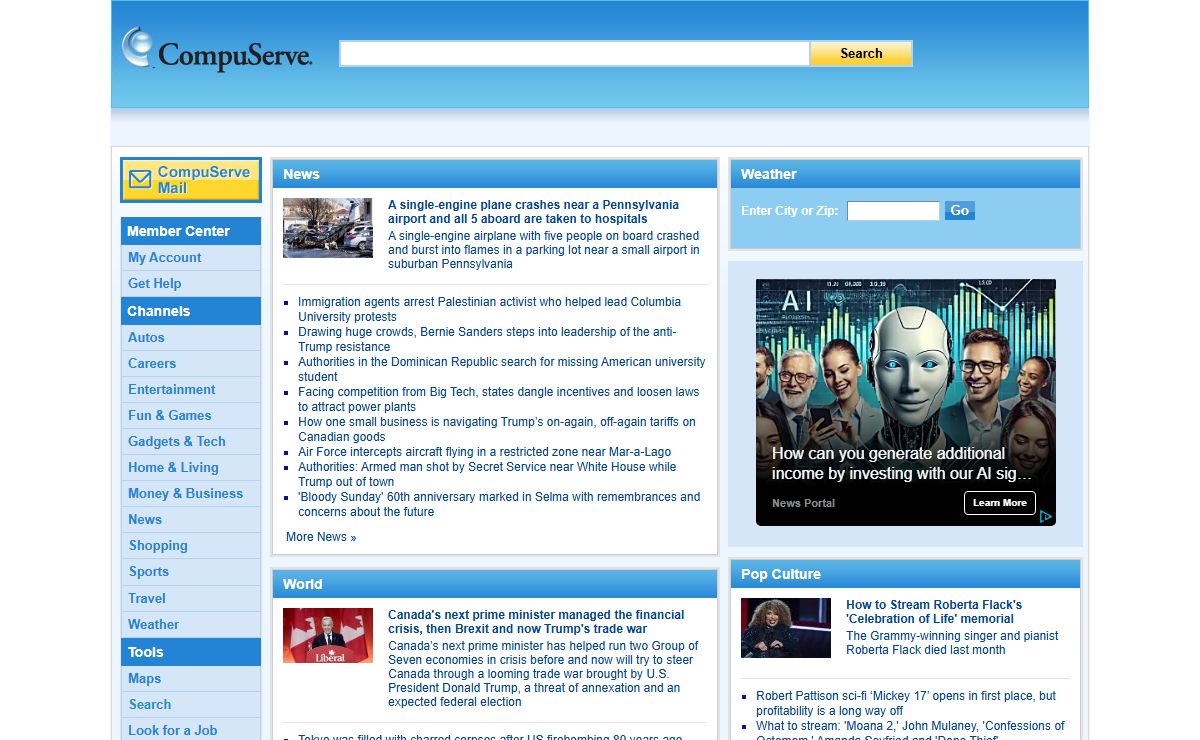This screenshot has height=740, width=1200.
Task: Open the Entertainment channel
Action: tap(171, 389)
